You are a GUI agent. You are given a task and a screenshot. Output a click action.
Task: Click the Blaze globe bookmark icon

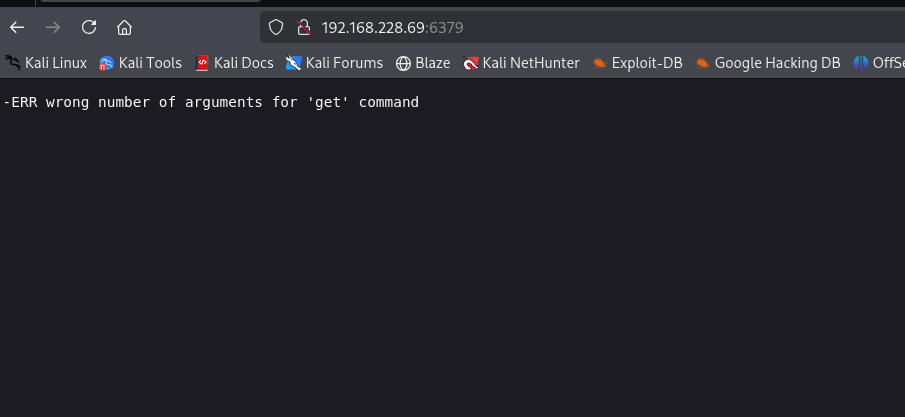click(404, 63)
